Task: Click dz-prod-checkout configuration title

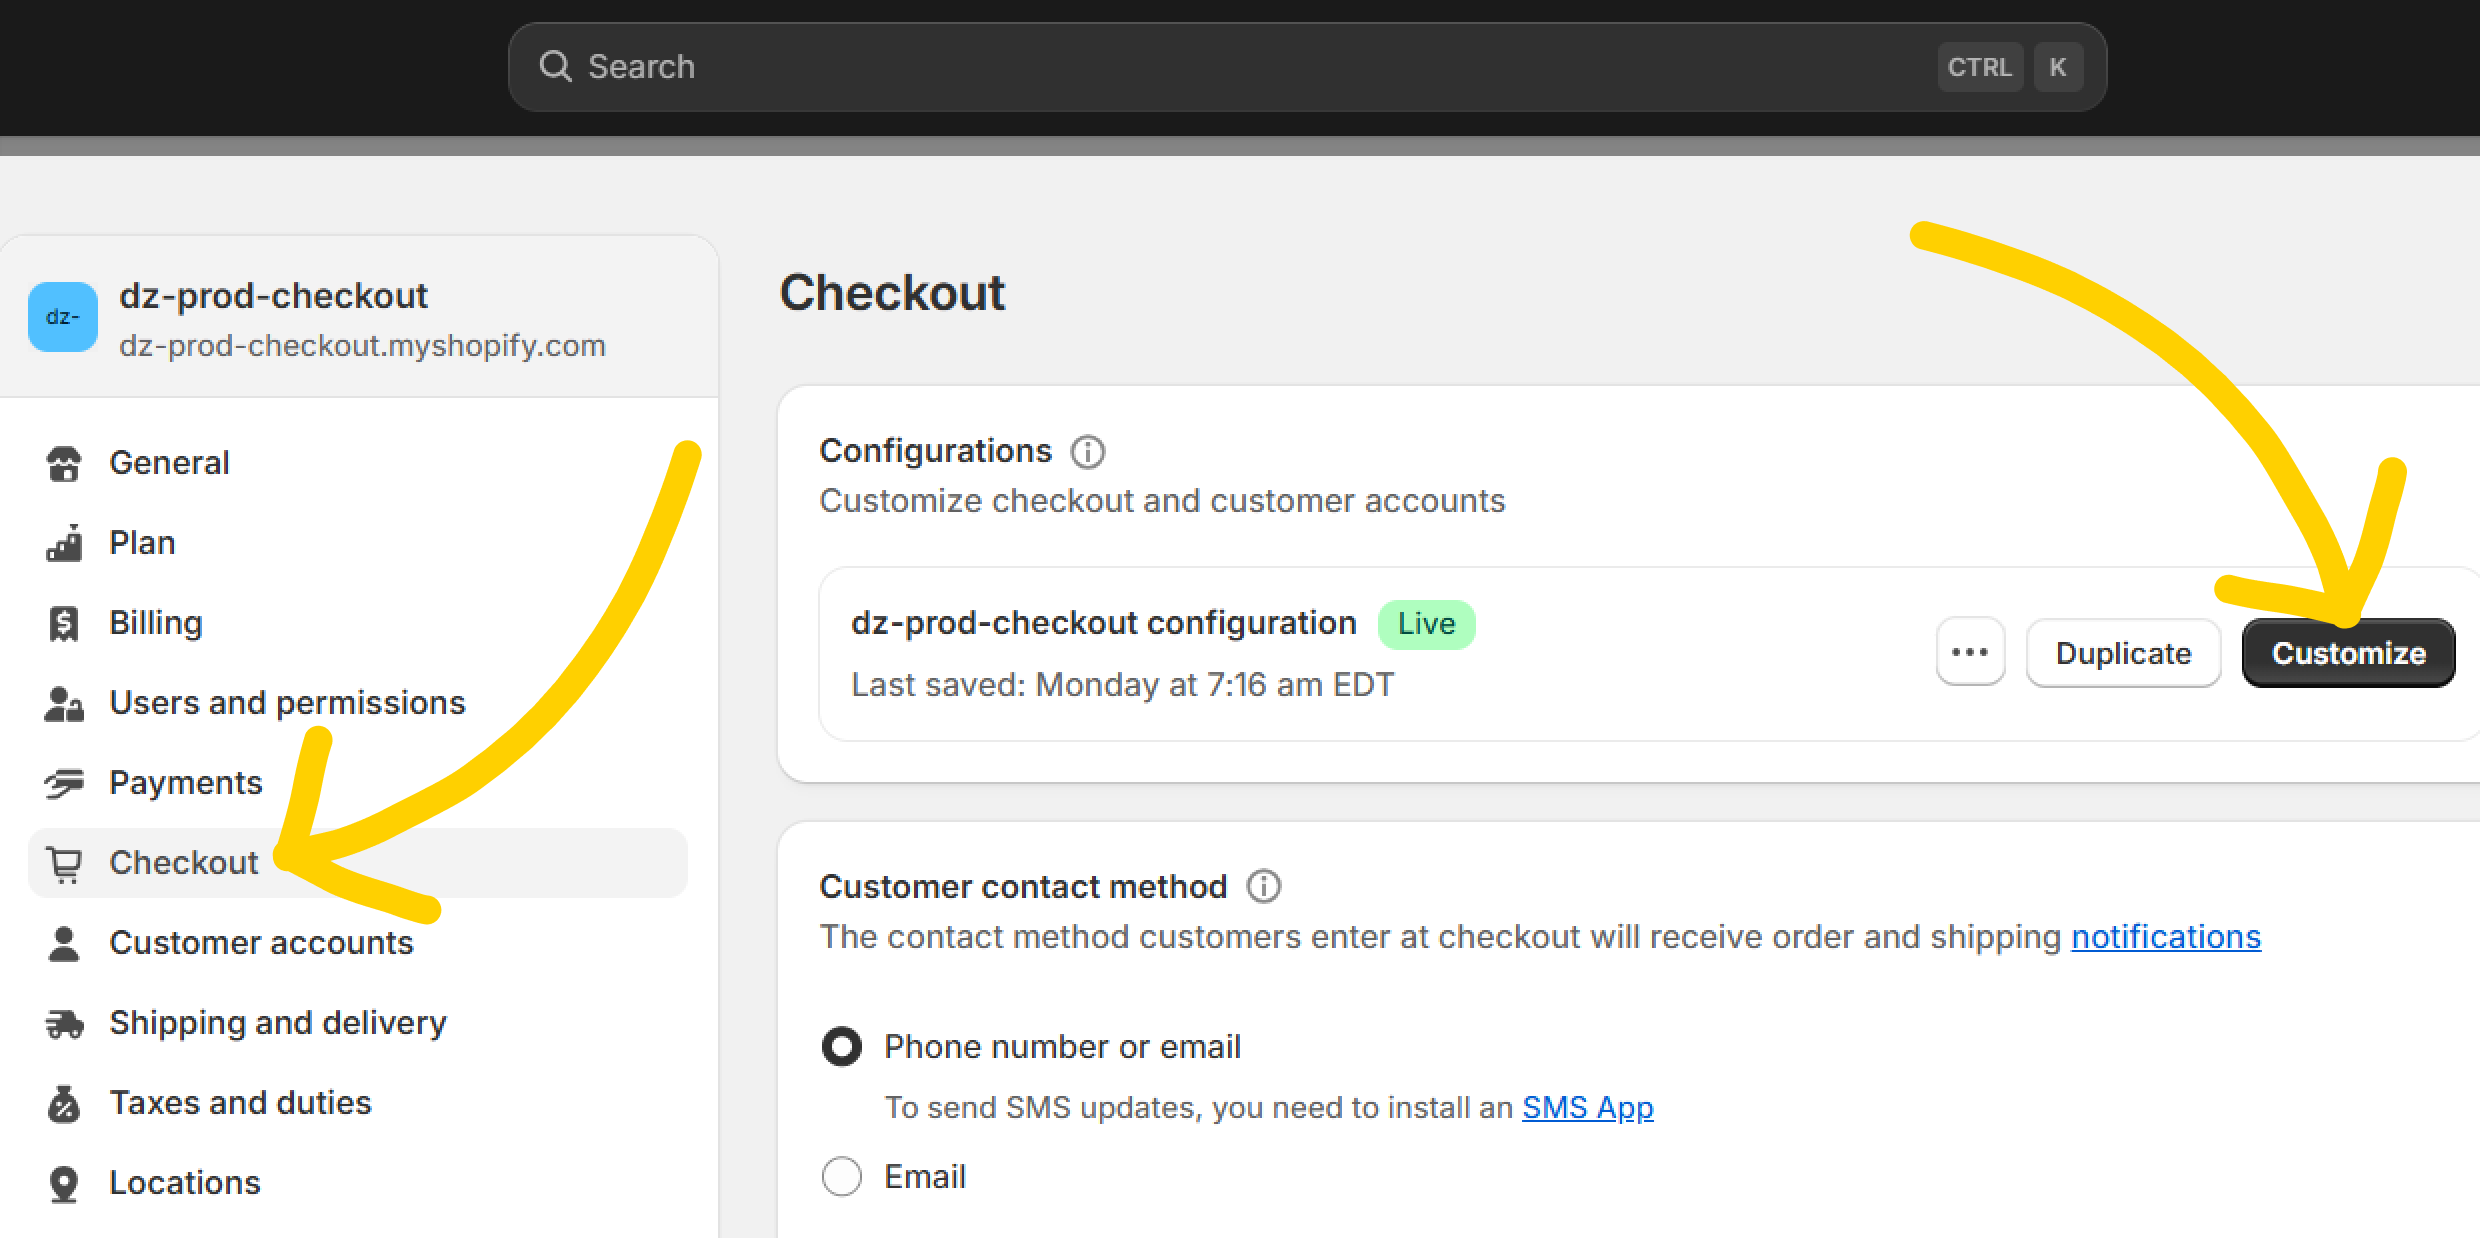Action: pos(1104,623)
